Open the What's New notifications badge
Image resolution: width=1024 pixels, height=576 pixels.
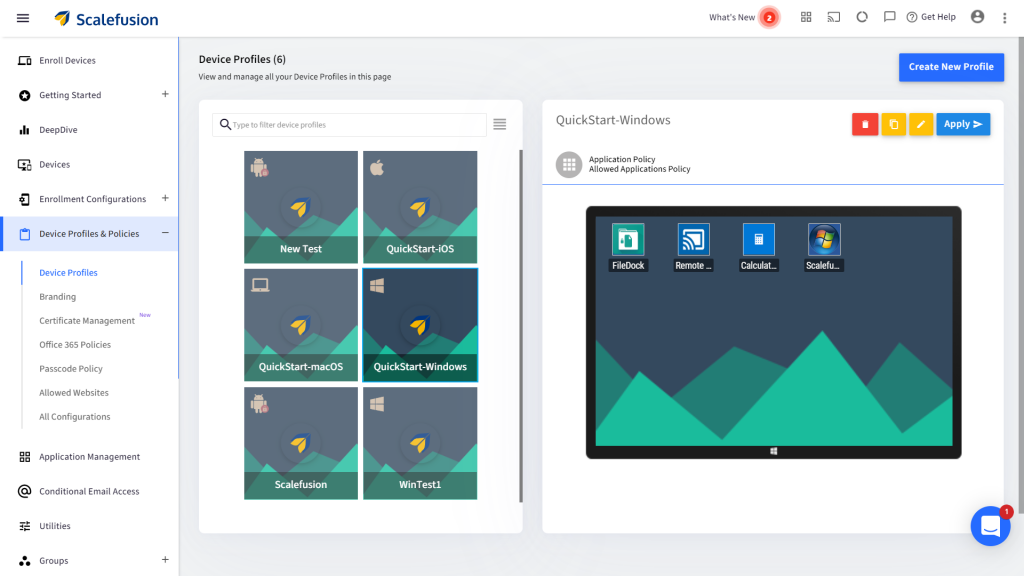[769, 18]
